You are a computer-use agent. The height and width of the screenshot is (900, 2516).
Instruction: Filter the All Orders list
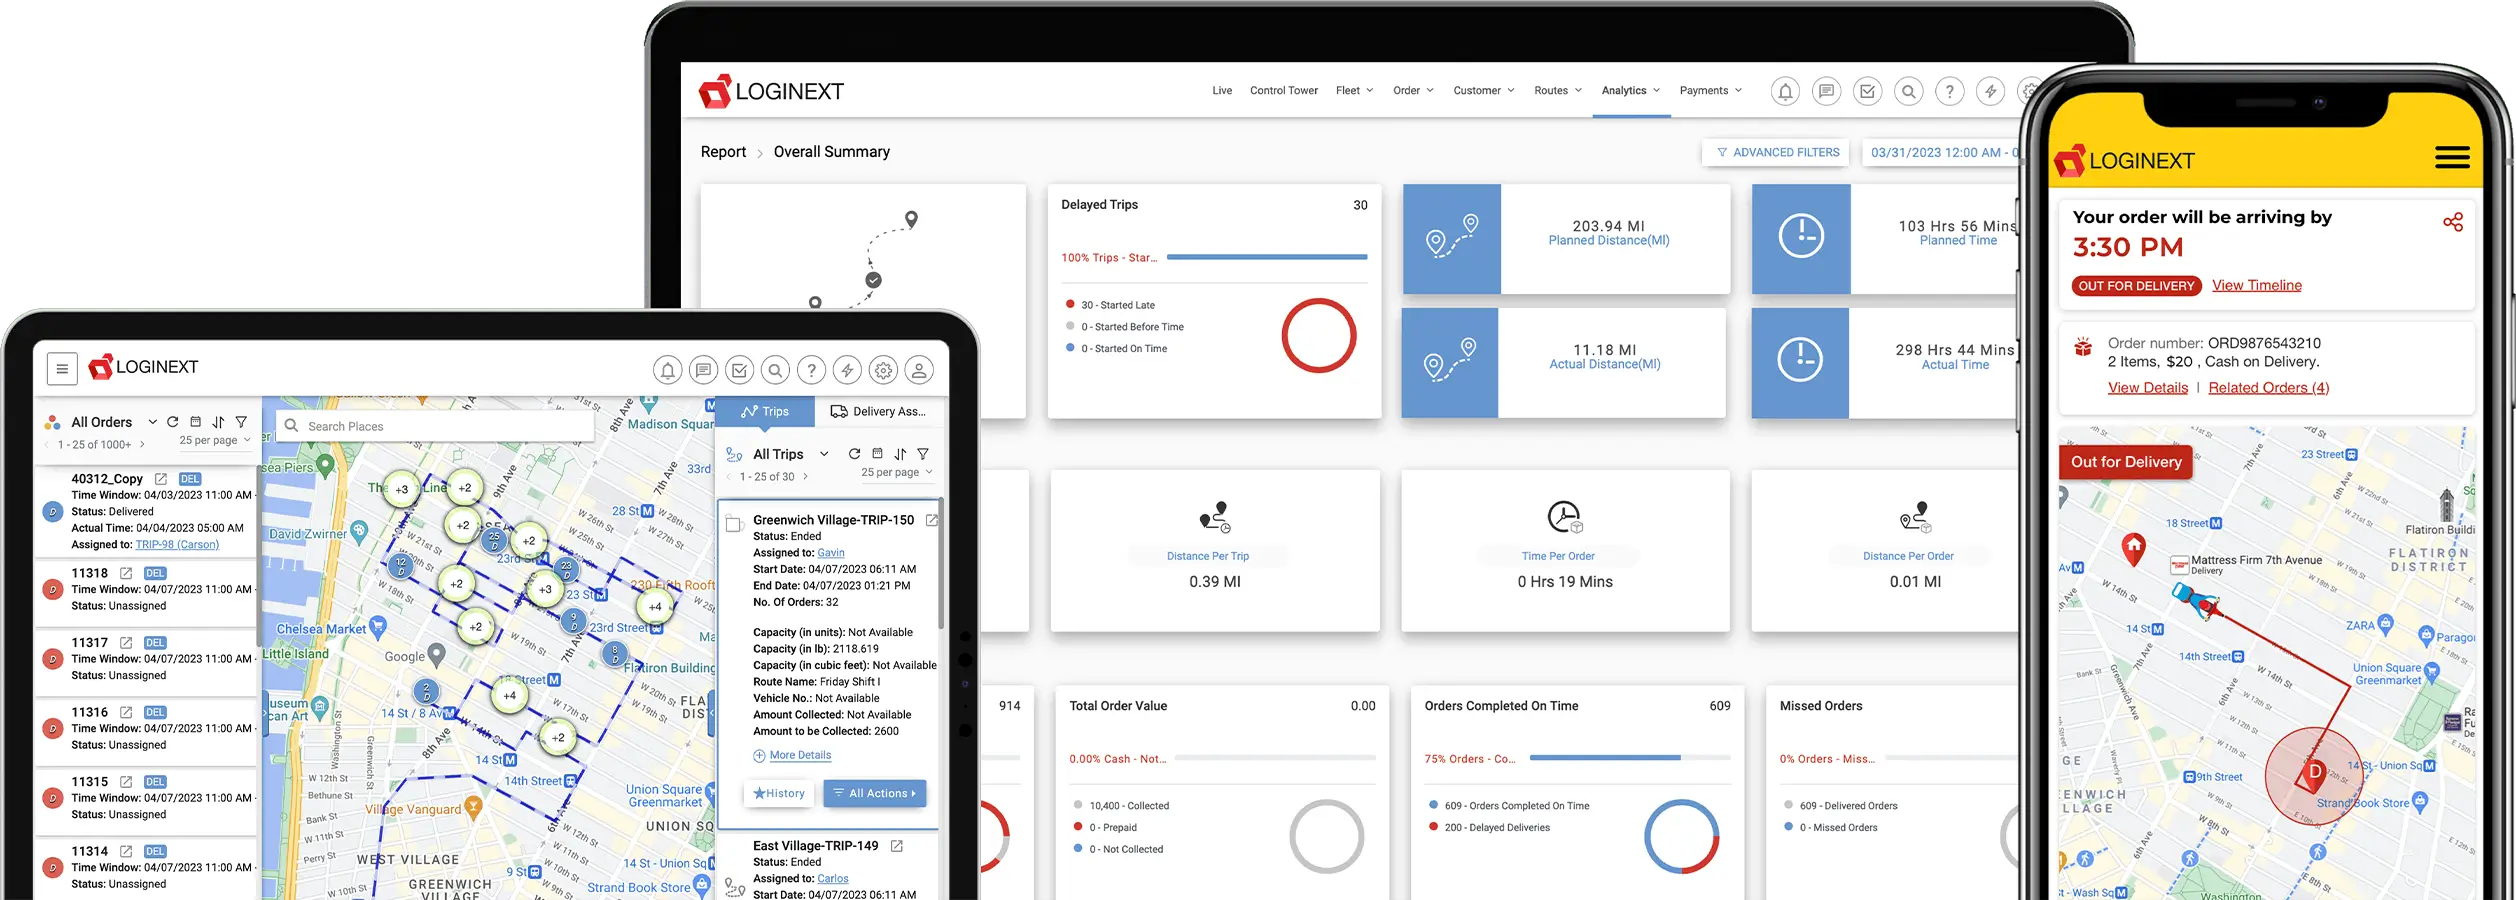coord(241,422)
